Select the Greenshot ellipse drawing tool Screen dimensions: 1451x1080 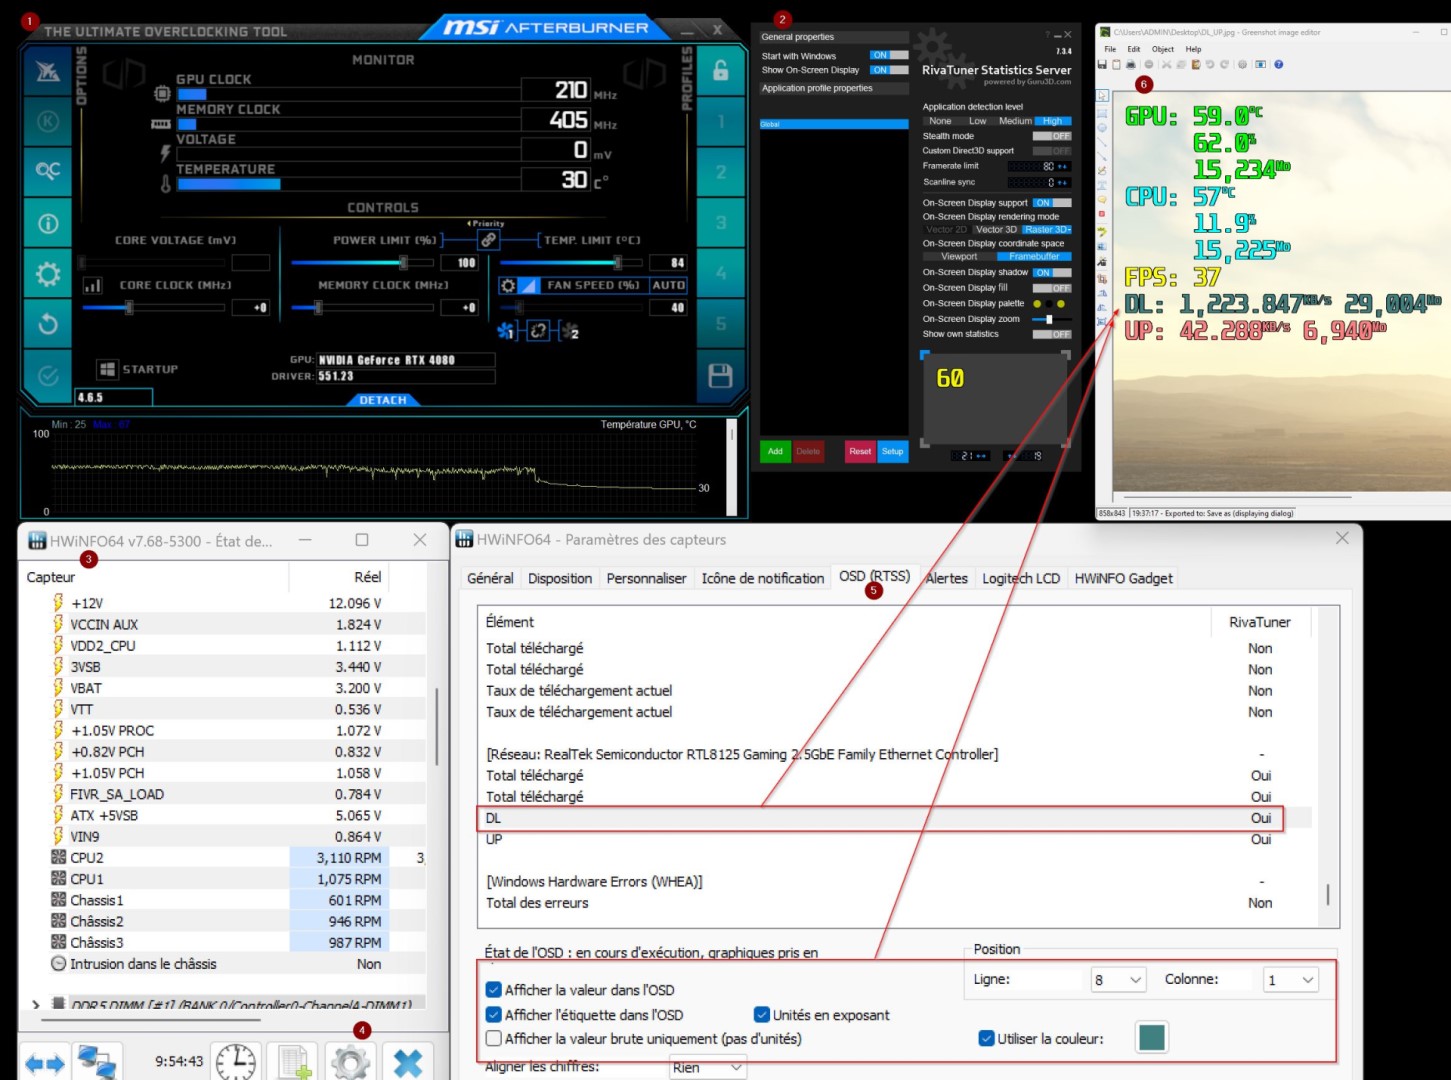pyautogui.click(x=1102, y=128)
